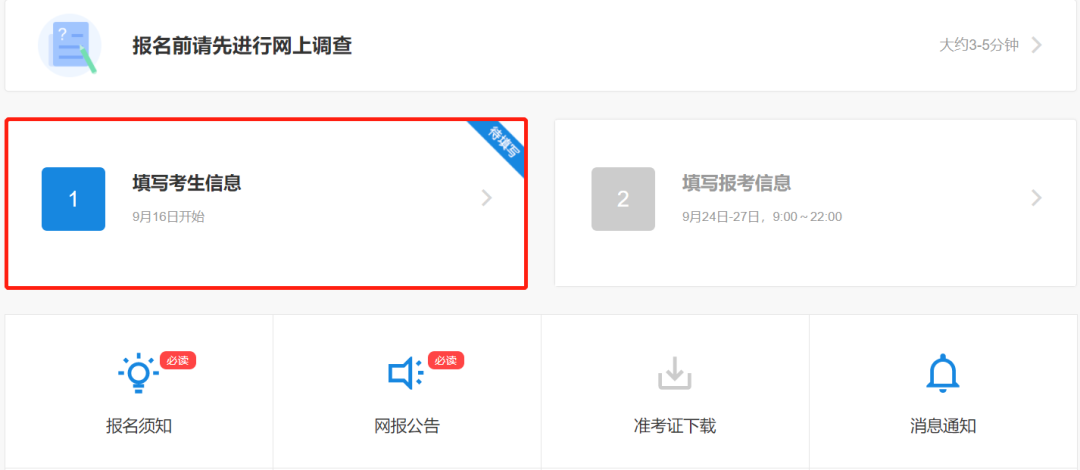This screenshot has width=1080, height=470.
Task: Click the survey document icon
Action: click(70, 45)
